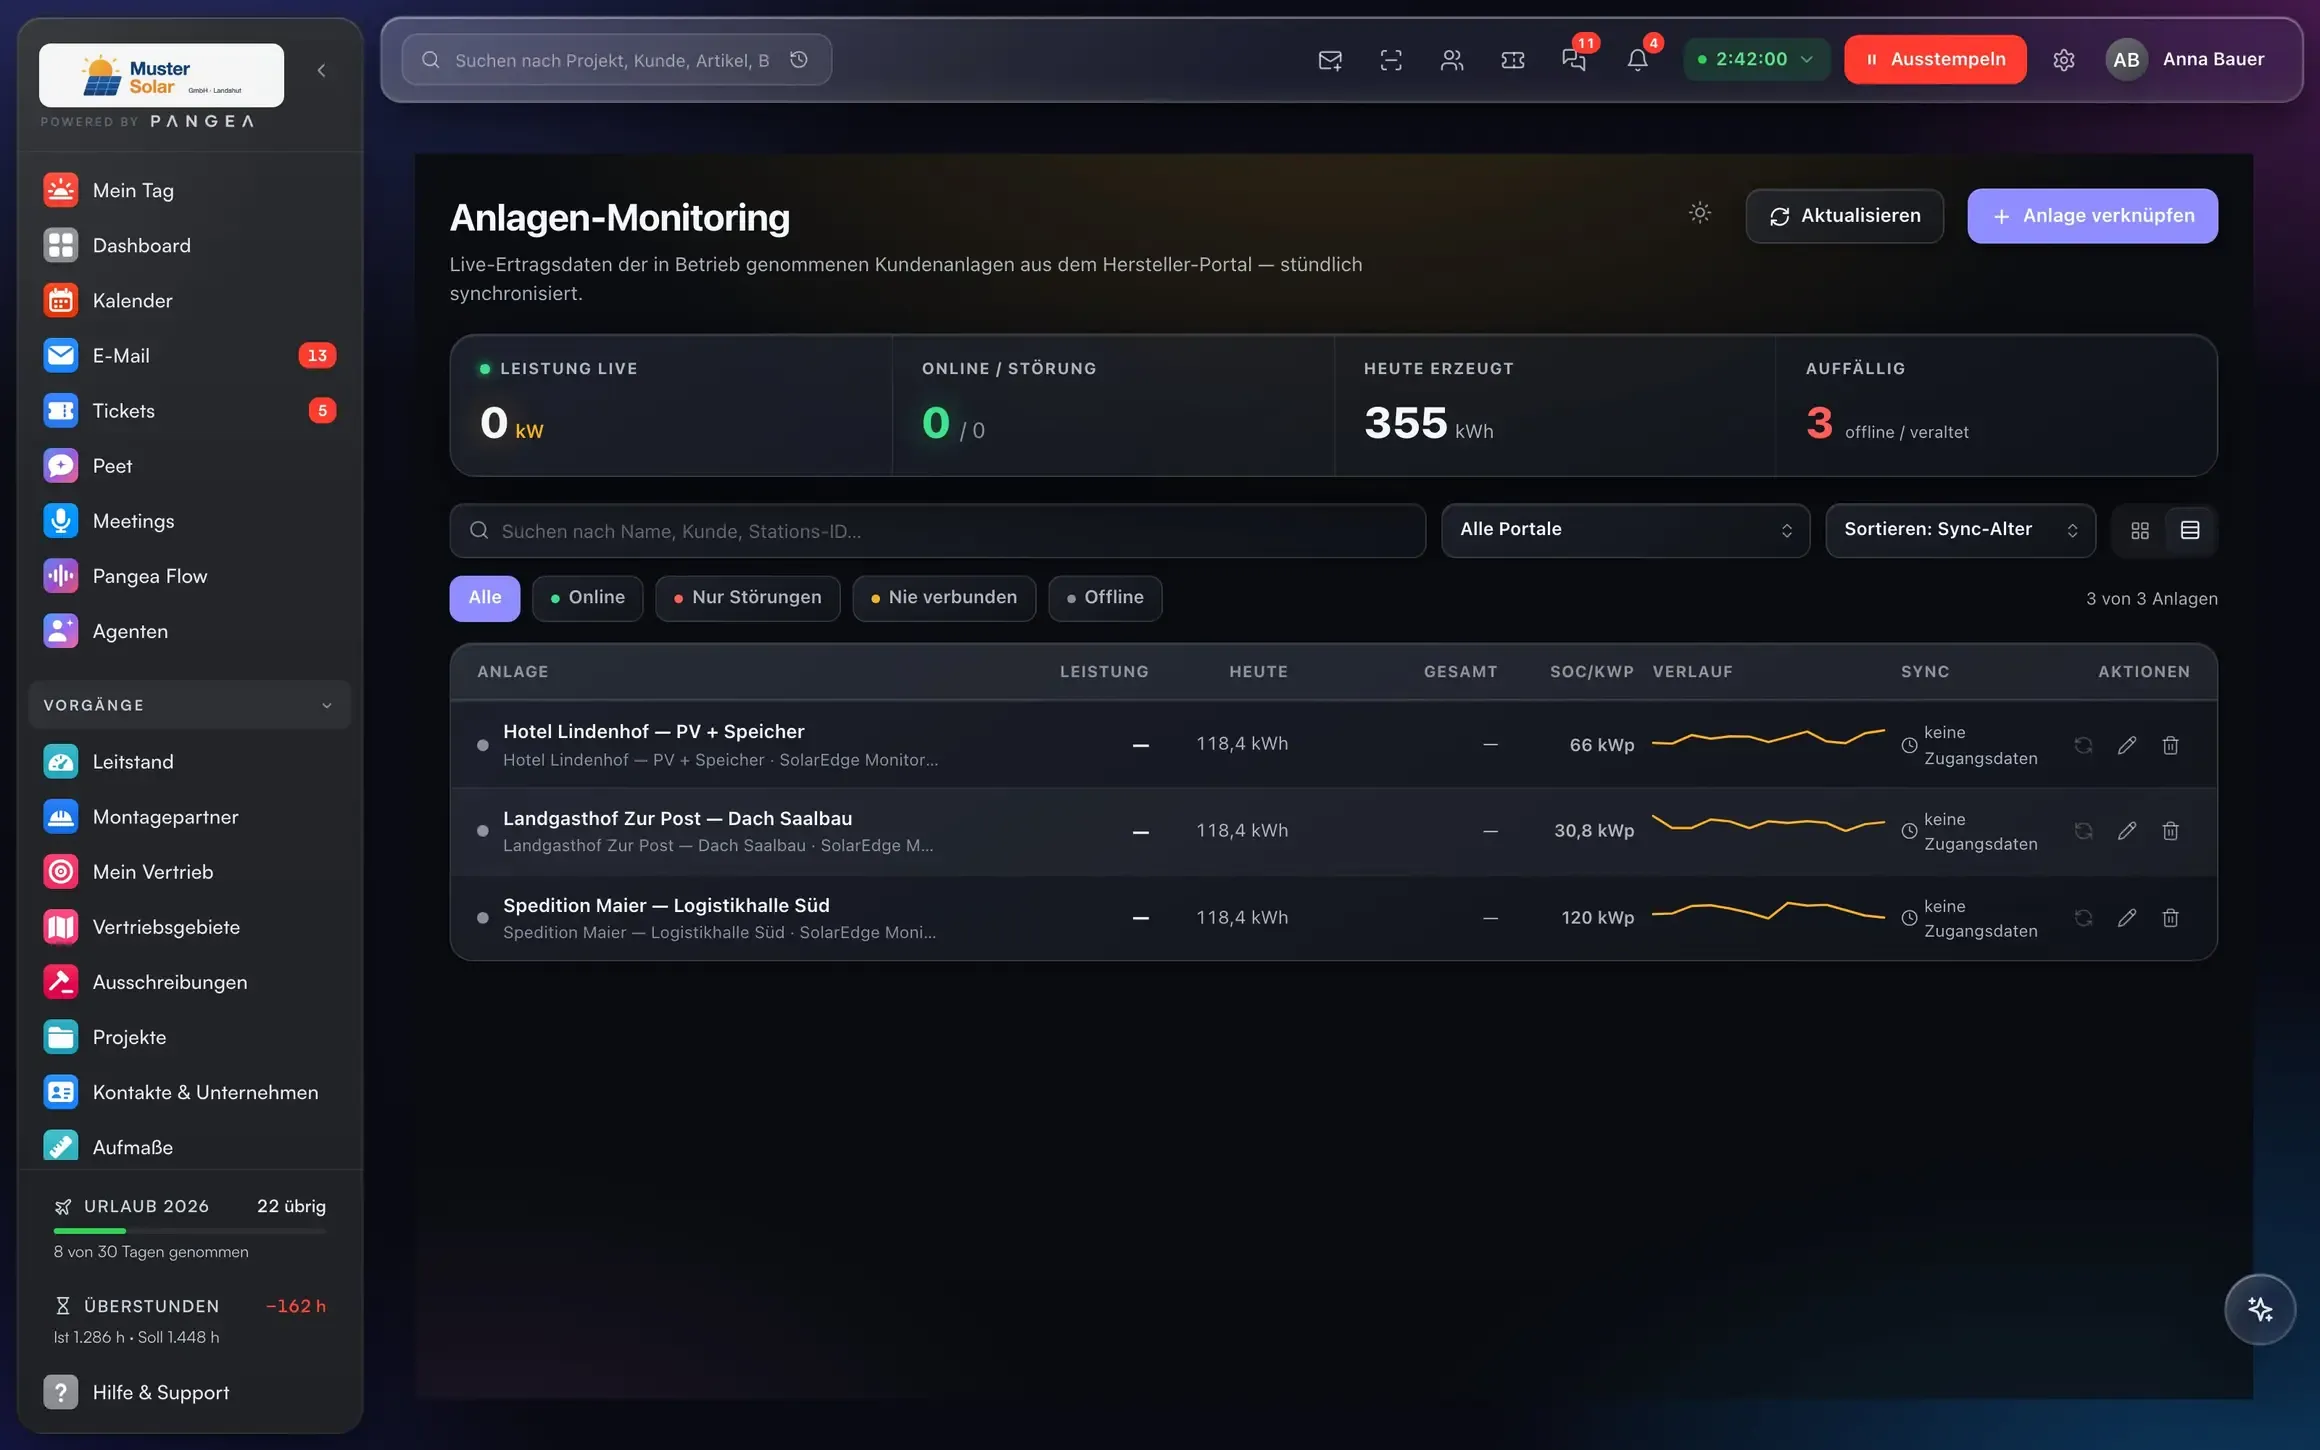Click the global project search field
The width and height of the screenshot is (2320, 1450).
[x=616, y=60]
